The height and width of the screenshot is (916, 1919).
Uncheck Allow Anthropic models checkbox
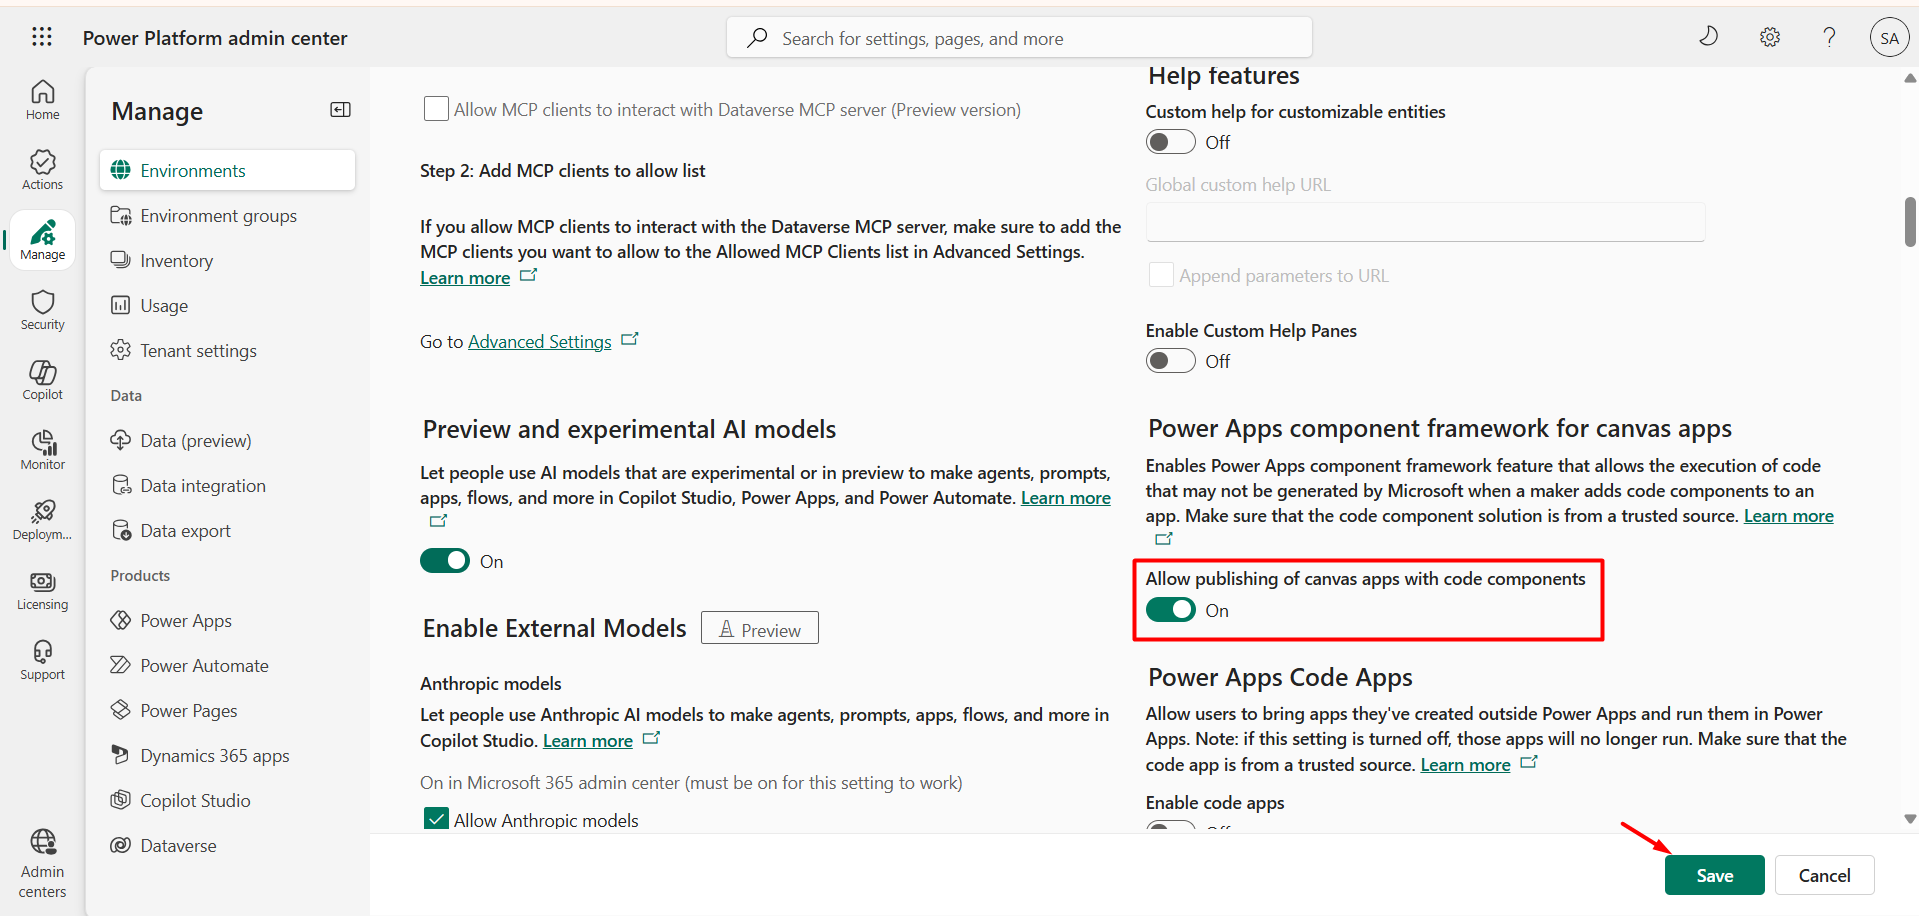tap(436, 819)
